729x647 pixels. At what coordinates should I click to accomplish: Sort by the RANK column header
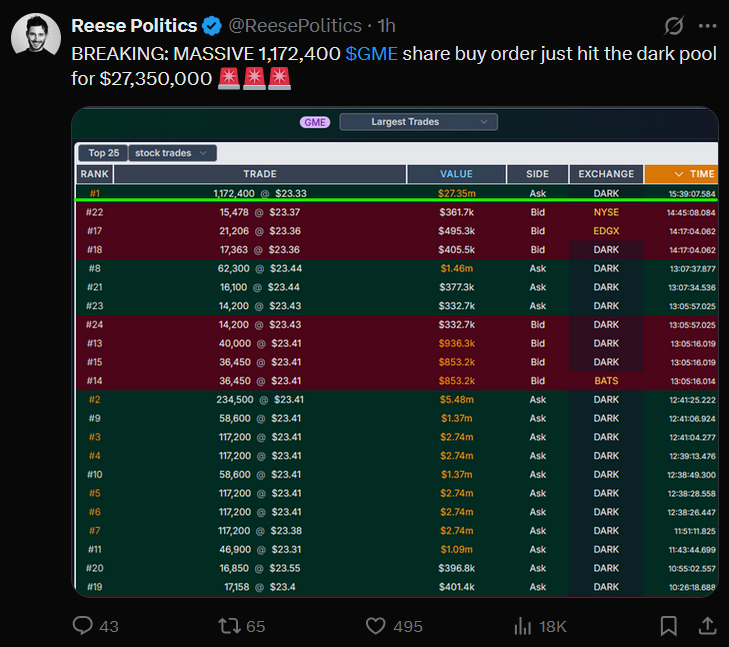pos(94,174)
